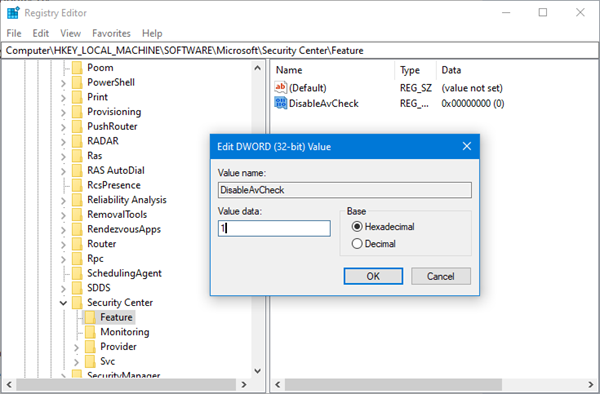
Task: Click the Rpc folder icon
Action: pyautogui.click(x=77, y=259)
